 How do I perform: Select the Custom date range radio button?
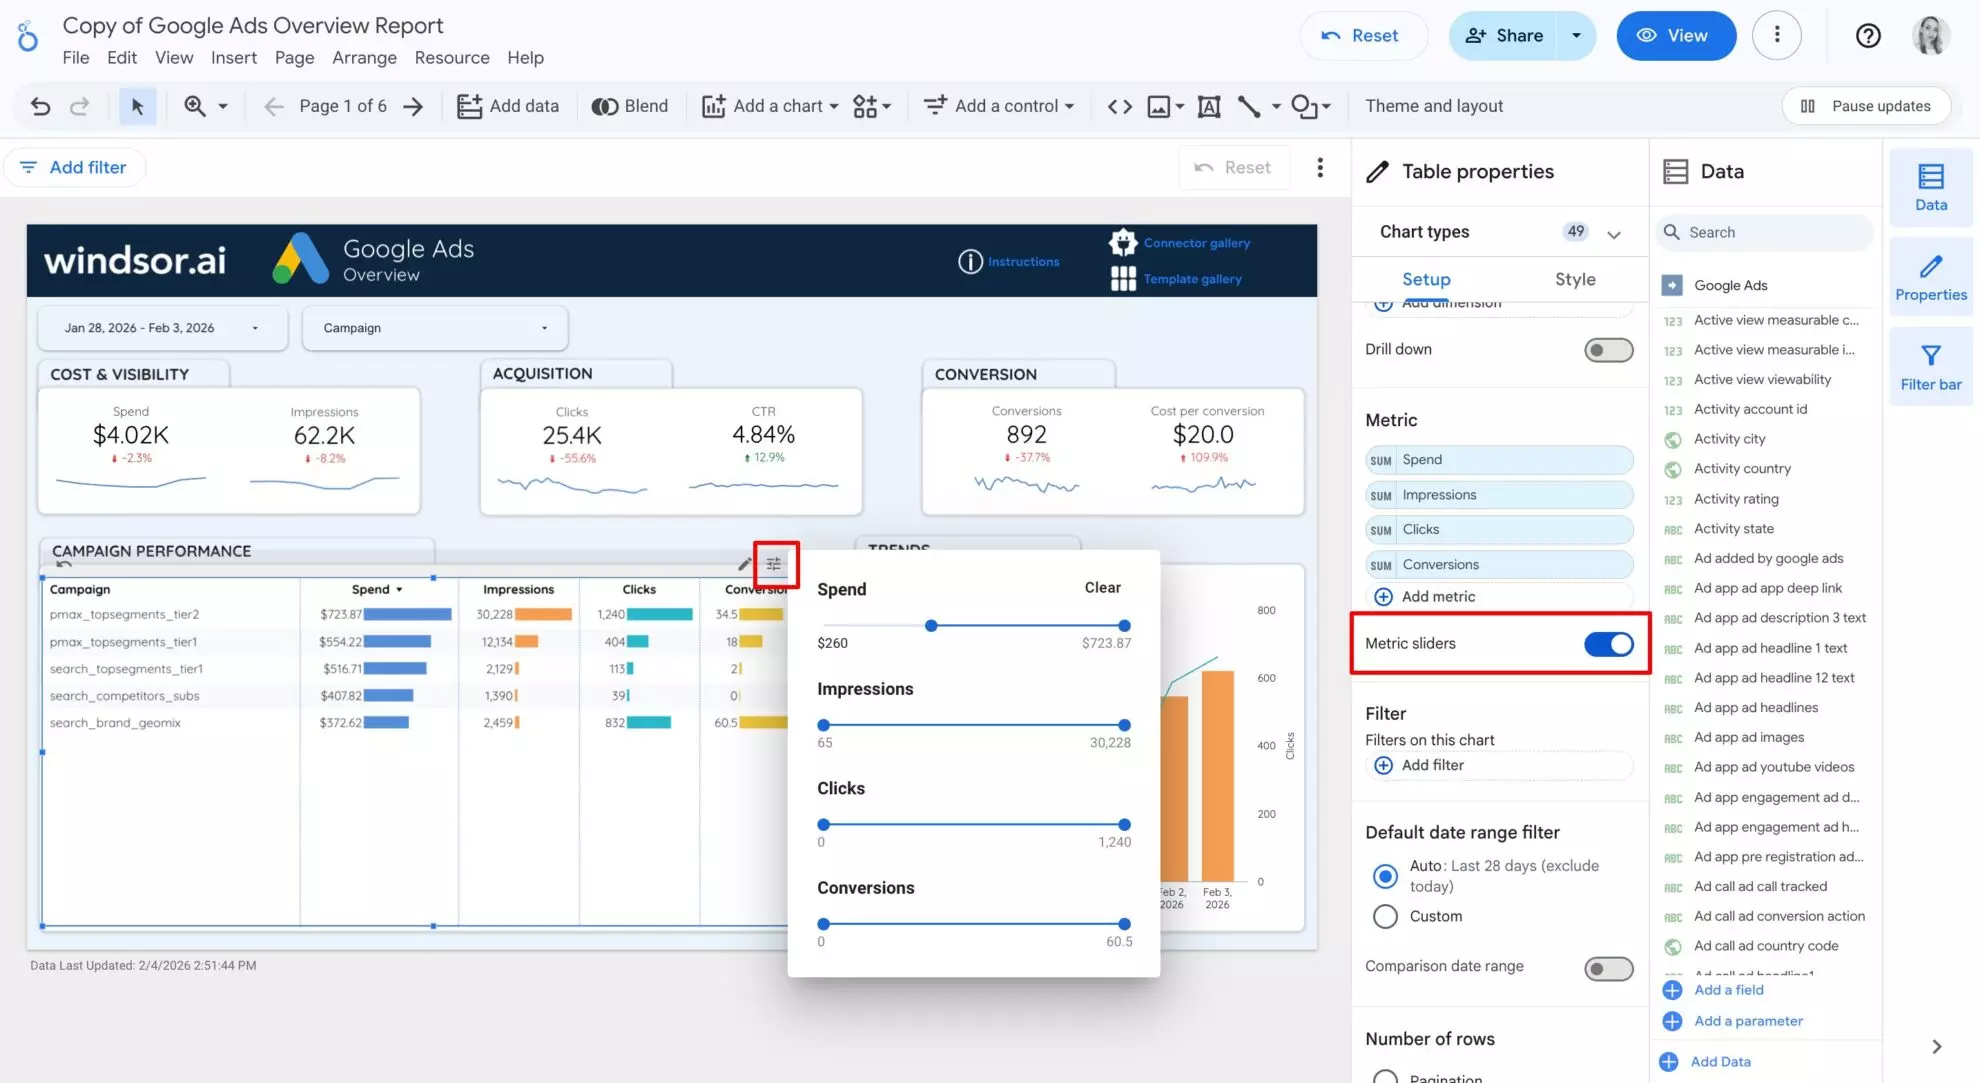1385,916
